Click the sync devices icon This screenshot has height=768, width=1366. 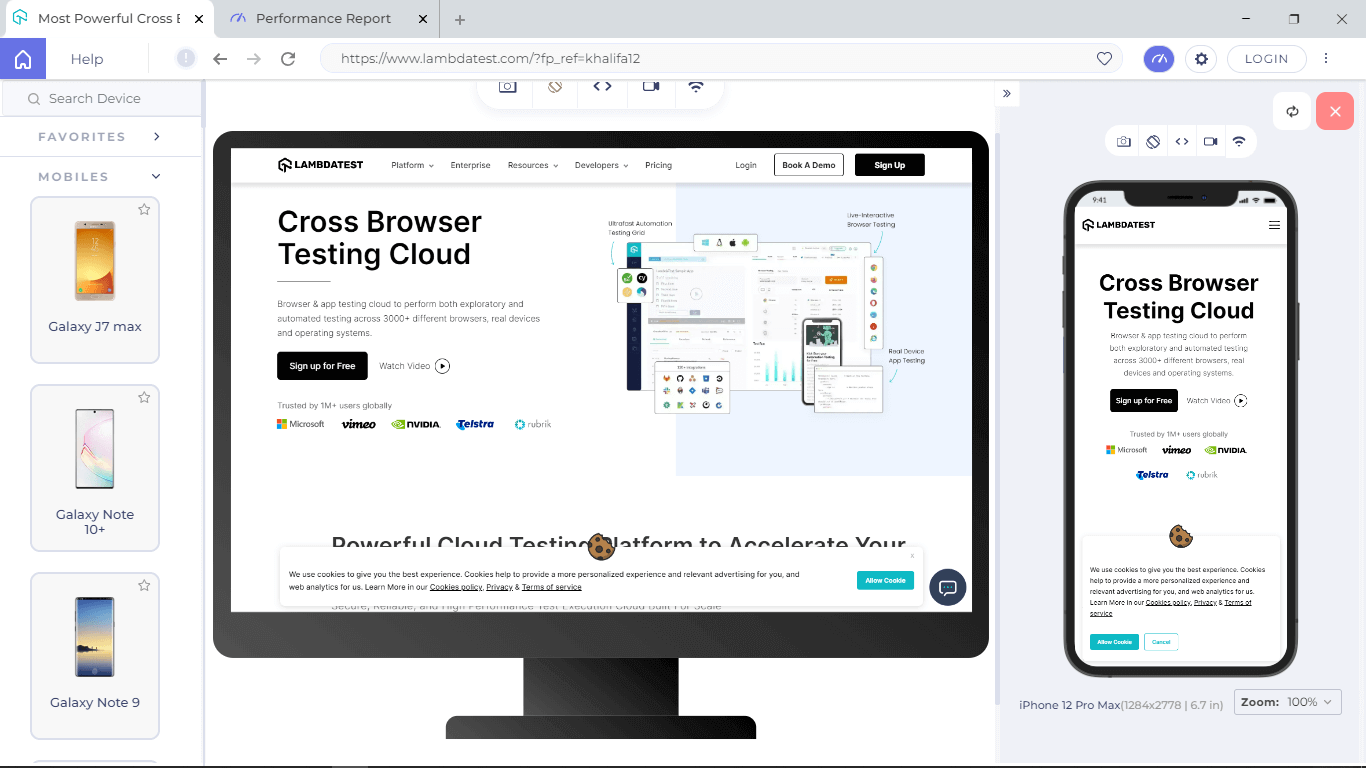pos(1292,111)
